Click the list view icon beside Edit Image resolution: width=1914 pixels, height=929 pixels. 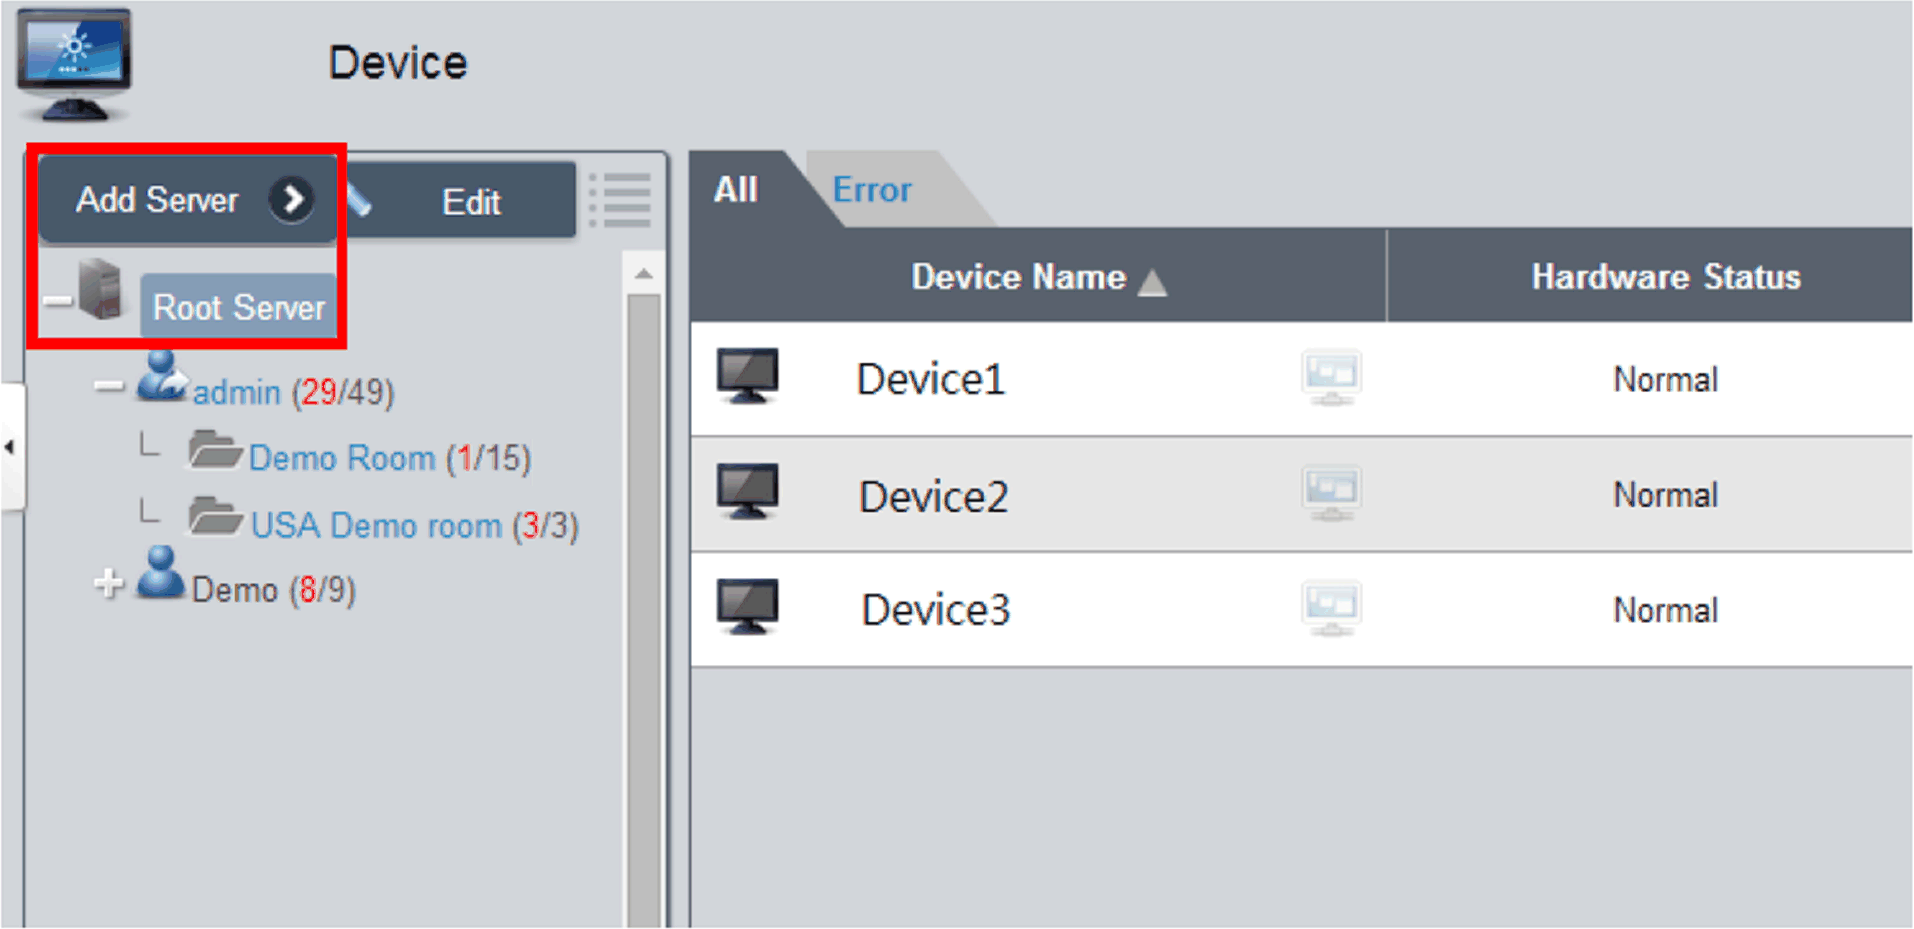tap(620, 200)
